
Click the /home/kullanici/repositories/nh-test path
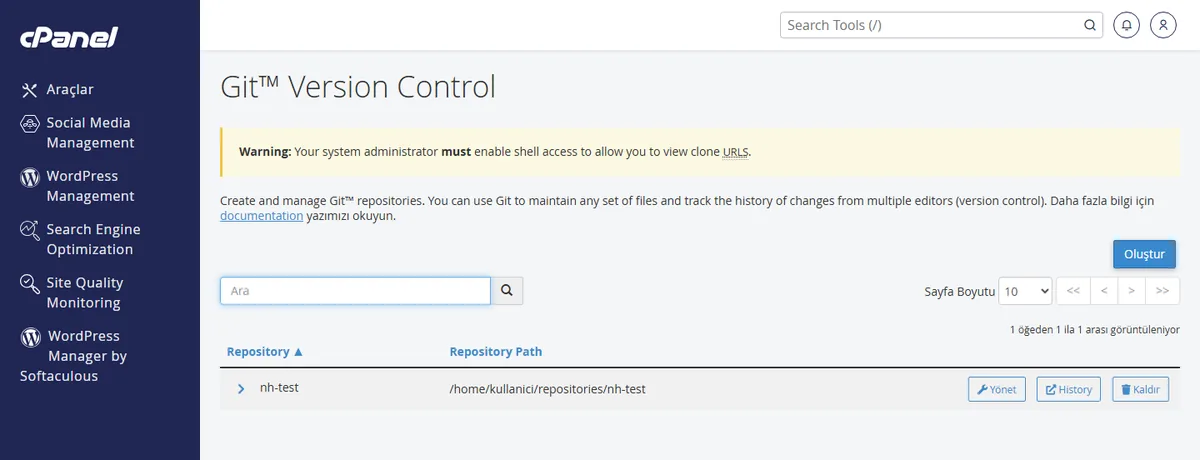(x=548, y=389)
